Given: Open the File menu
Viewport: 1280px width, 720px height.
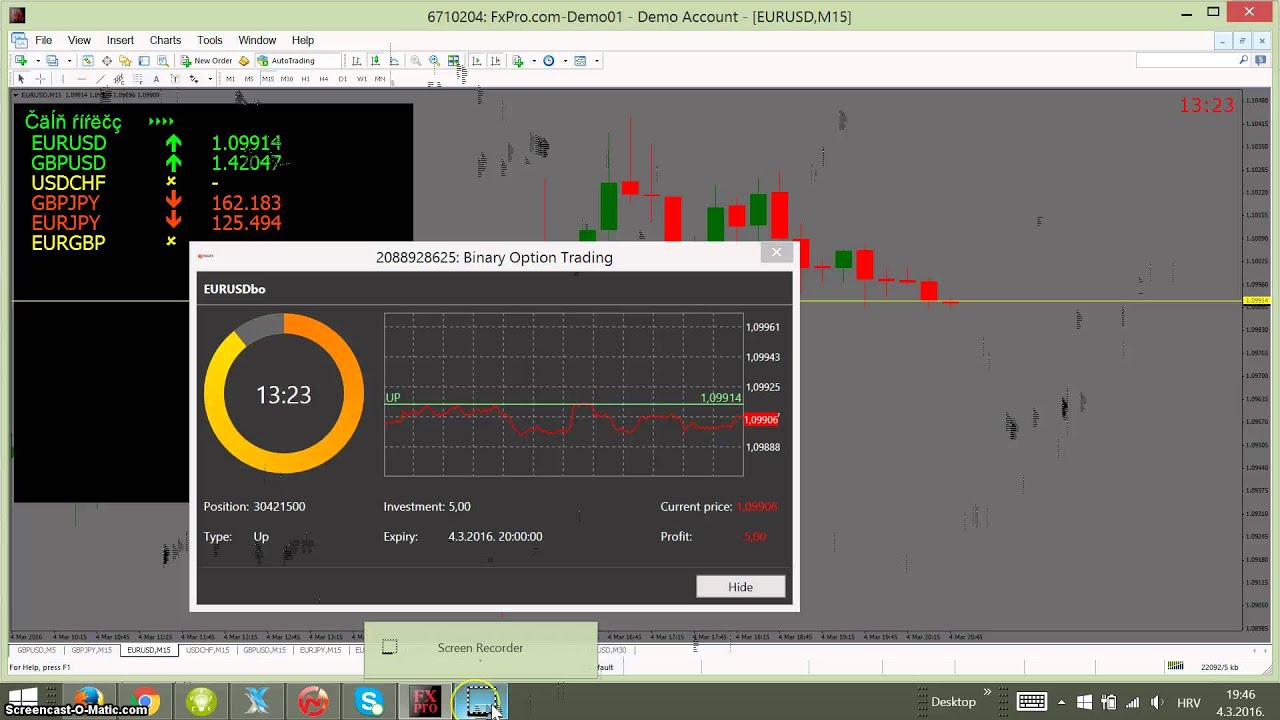Looking at the screenshot, I should (44, 40).
